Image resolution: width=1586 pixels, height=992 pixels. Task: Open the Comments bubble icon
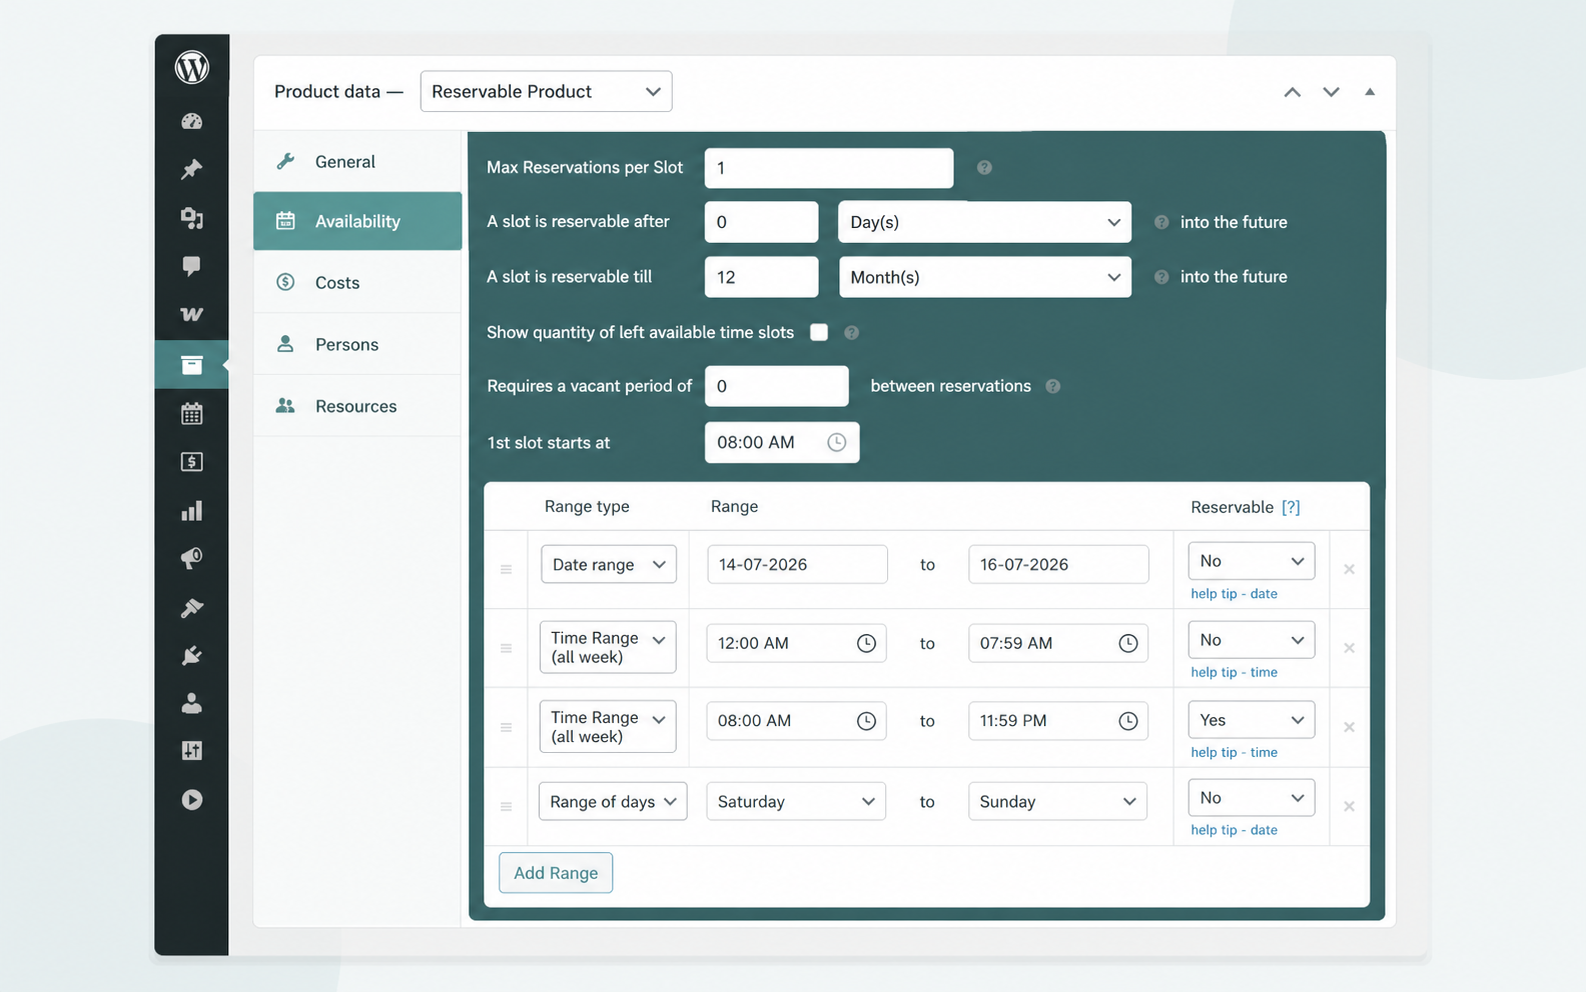[x=192, y=266]
